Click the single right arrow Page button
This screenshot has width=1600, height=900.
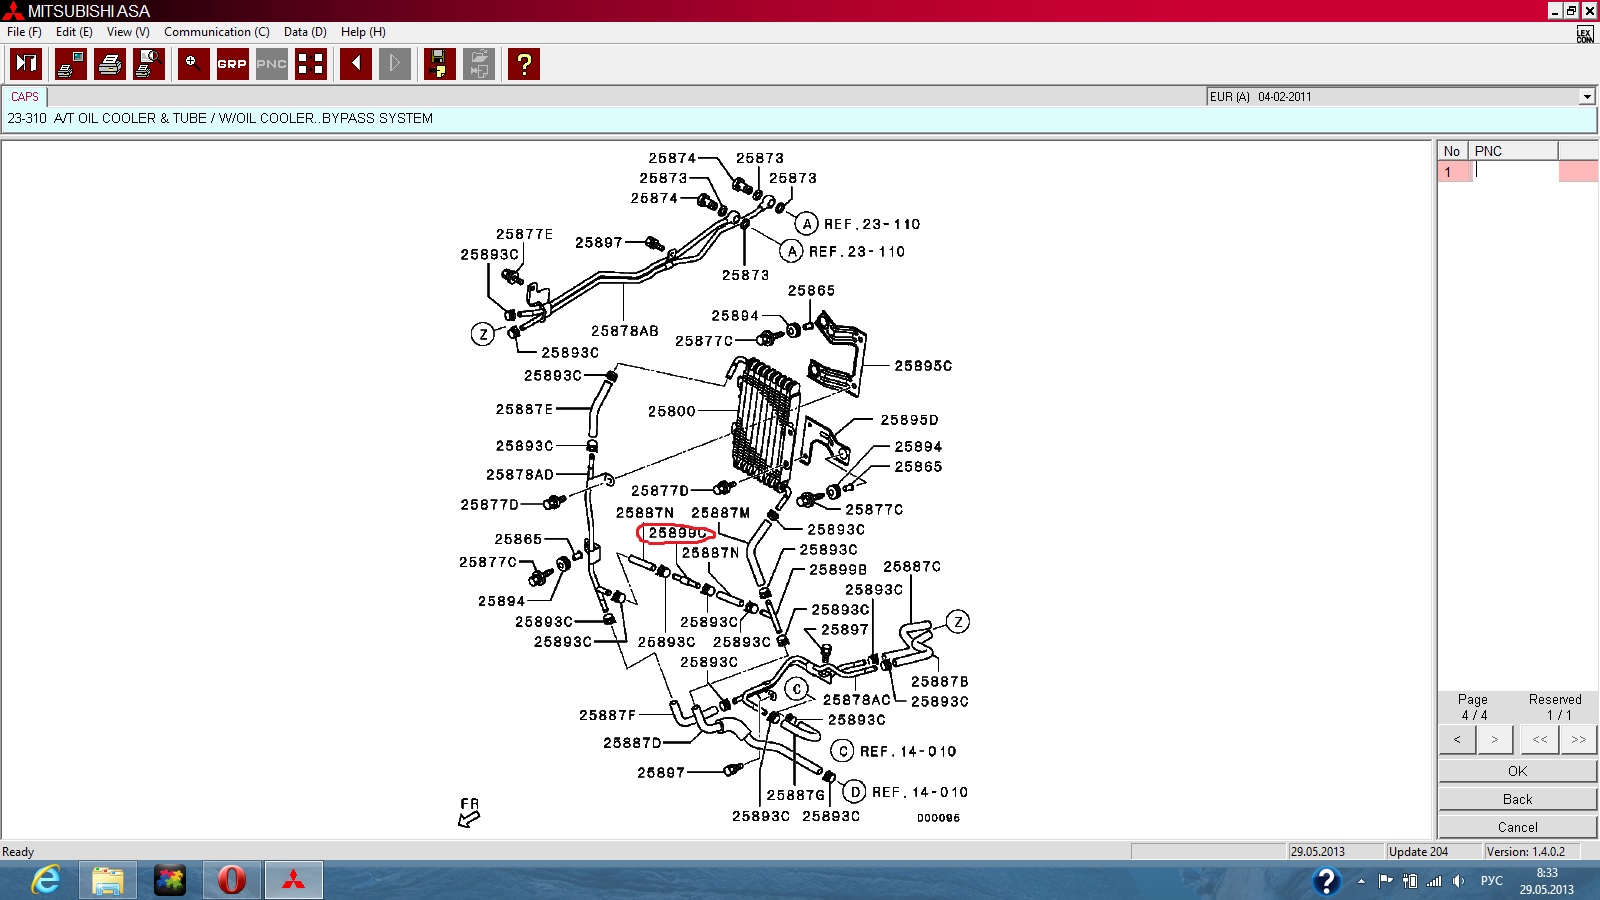pos(1495,740)
